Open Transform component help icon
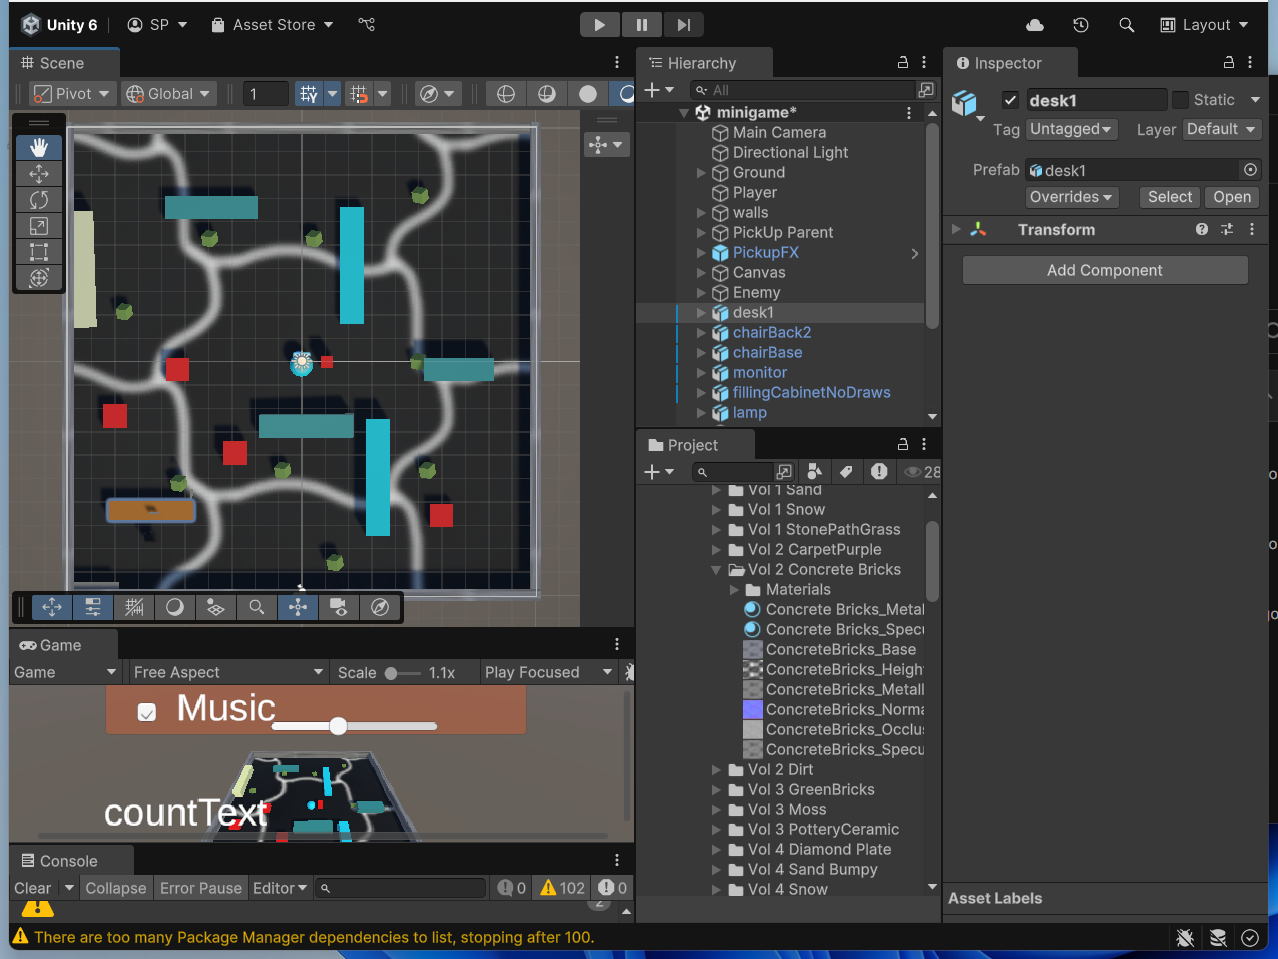The width and height of the screenshot is (1278, 959). [x=1202, y=230]
